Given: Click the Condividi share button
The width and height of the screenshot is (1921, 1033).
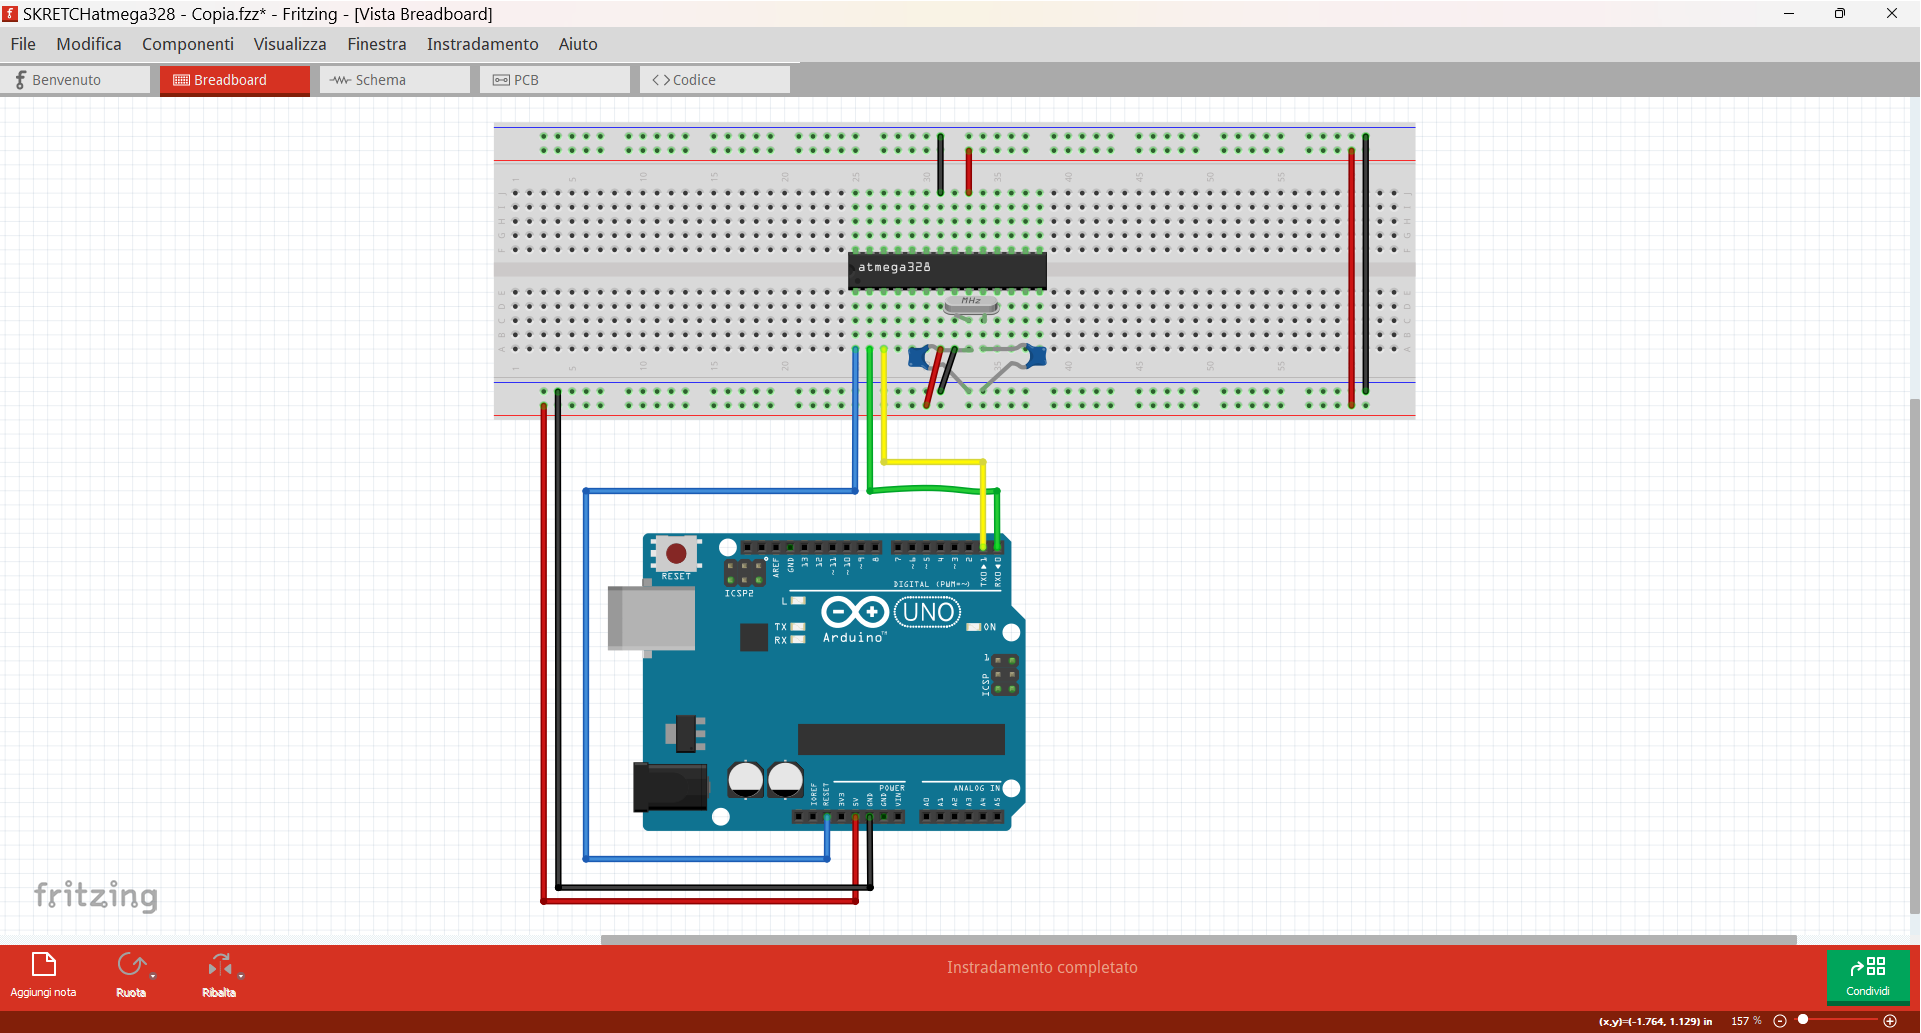Looking at the screenshot, I should pyautogui.click(x=1868, y=976).
